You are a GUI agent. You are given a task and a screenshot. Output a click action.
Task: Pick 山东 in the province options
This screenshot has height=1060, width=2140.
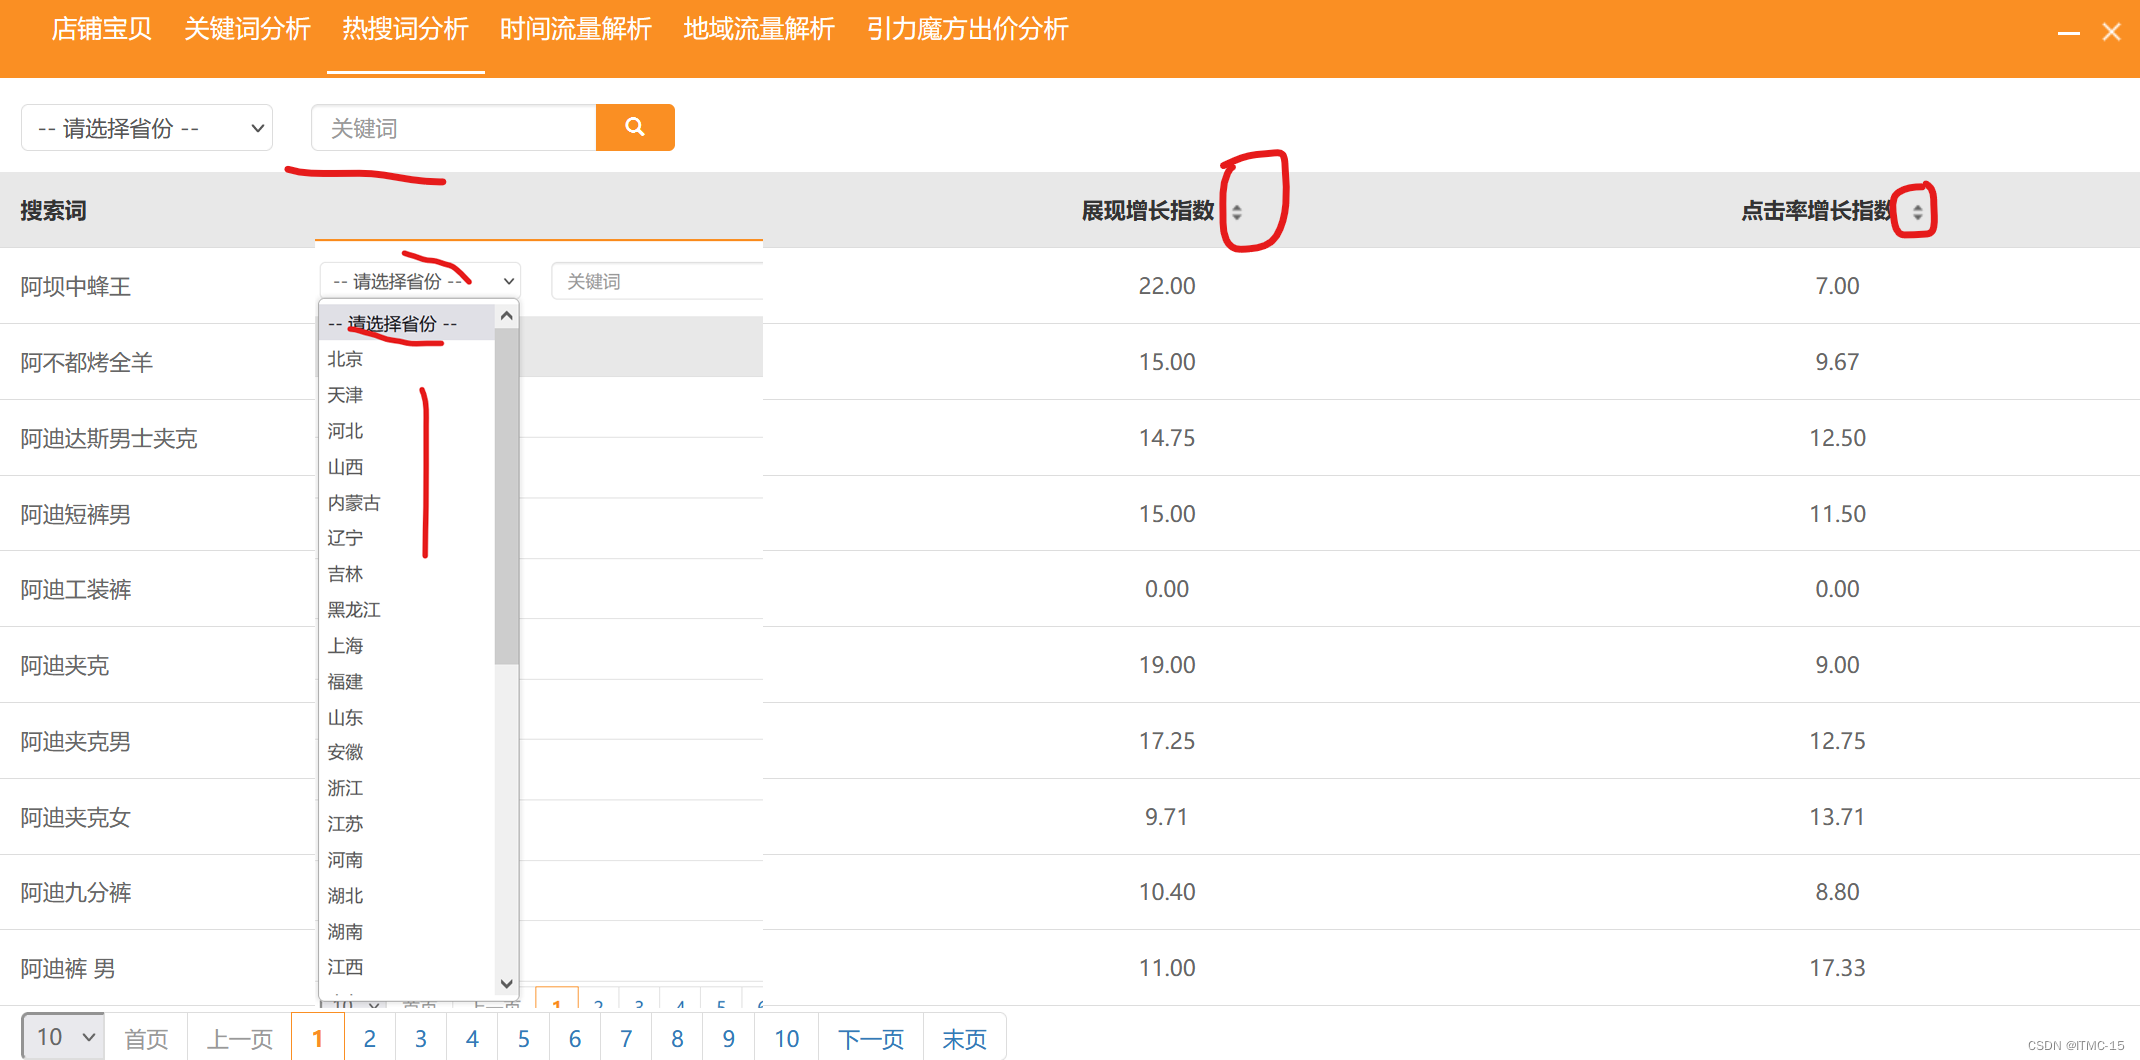tap(345, 718)
